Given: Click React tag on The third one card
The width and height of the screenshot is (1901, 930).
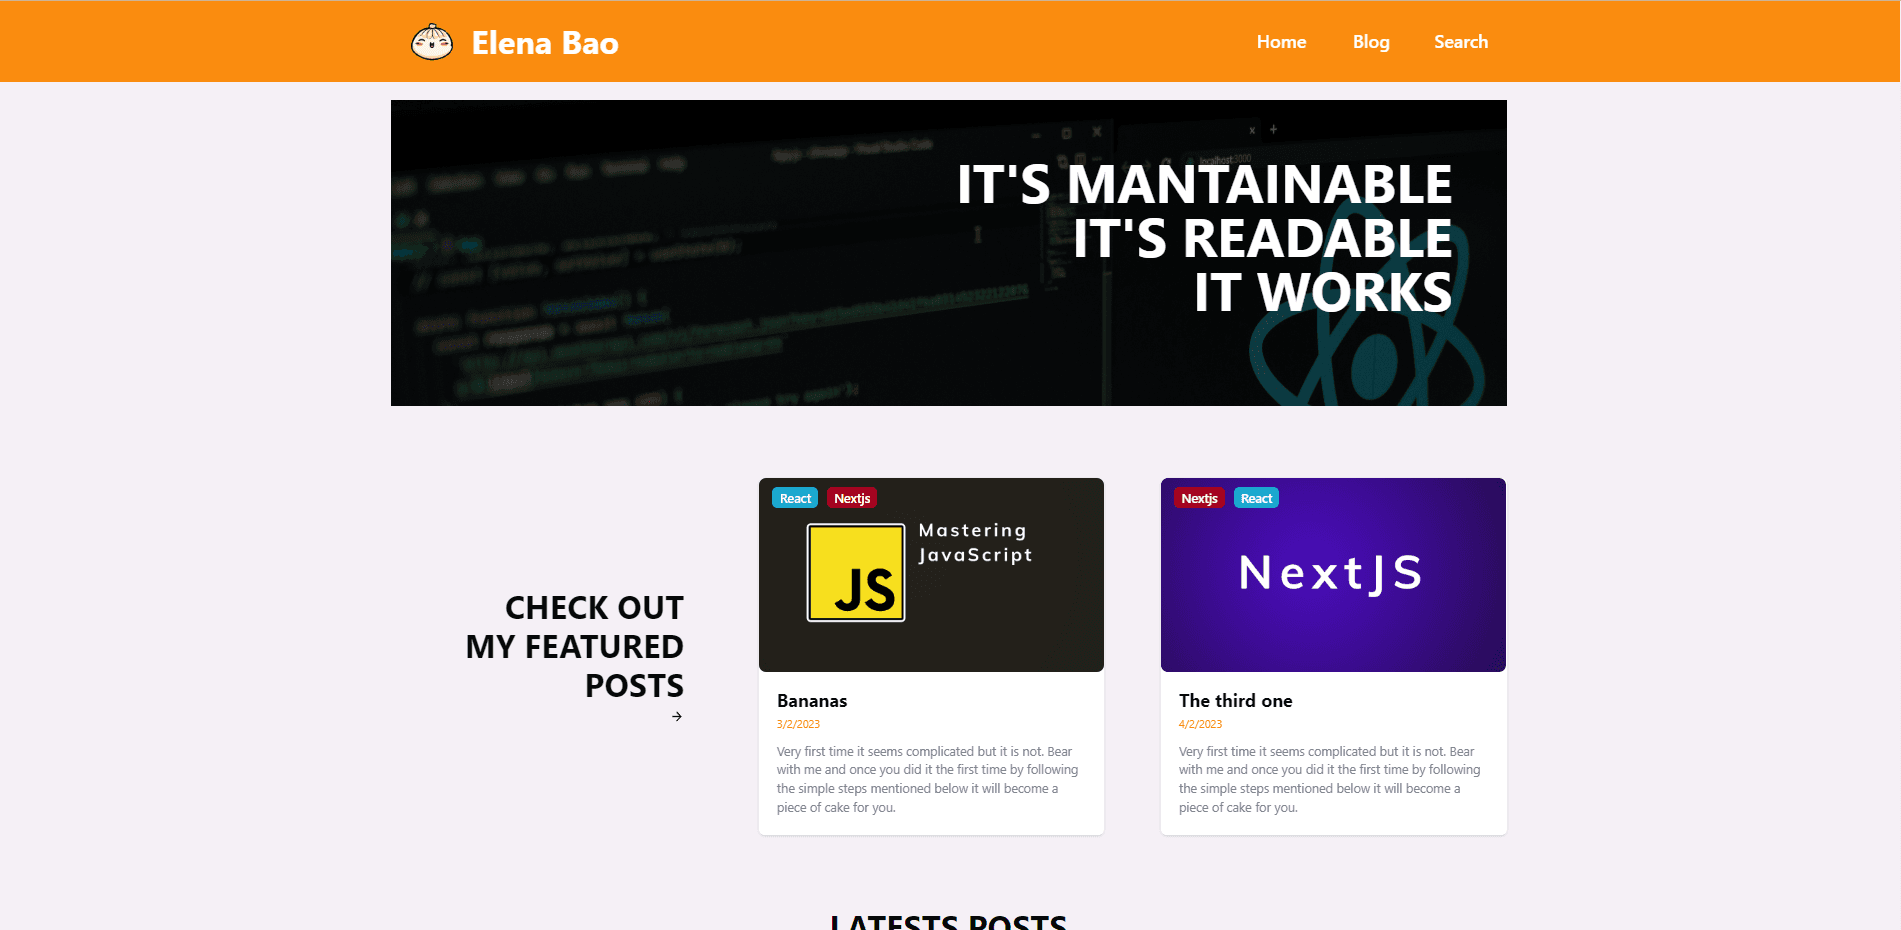Looking at the screenshot, I should (x=1256, y=498).
